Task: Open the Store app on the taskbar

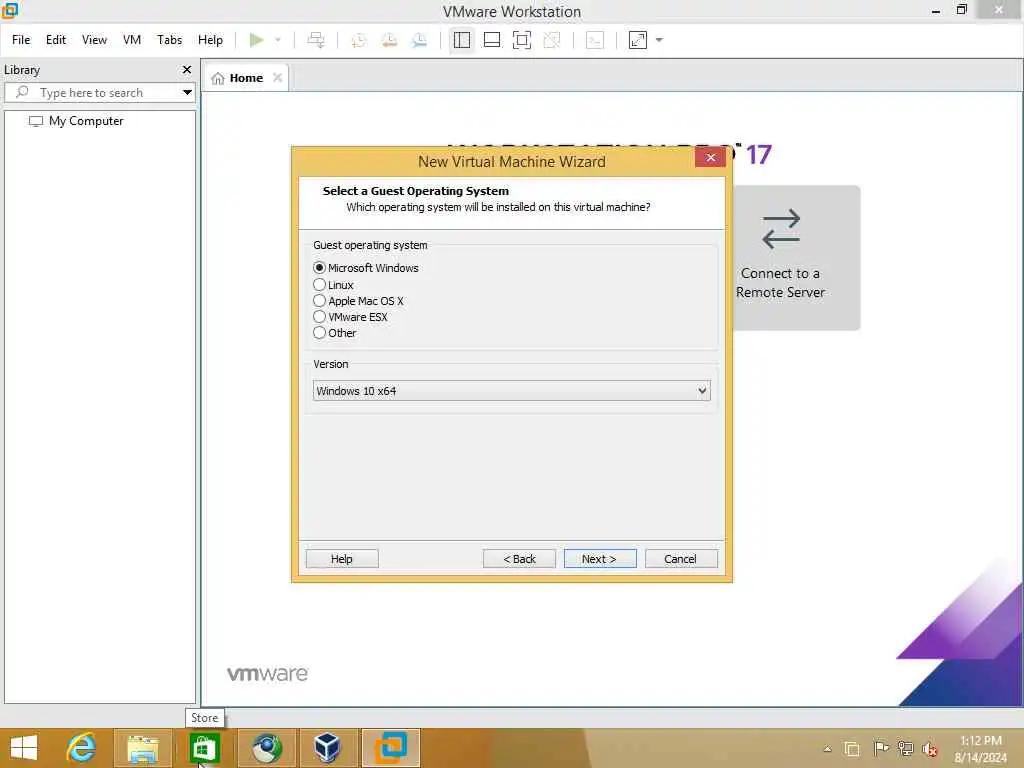Action: pyautogui.click(x=204, y=748)
